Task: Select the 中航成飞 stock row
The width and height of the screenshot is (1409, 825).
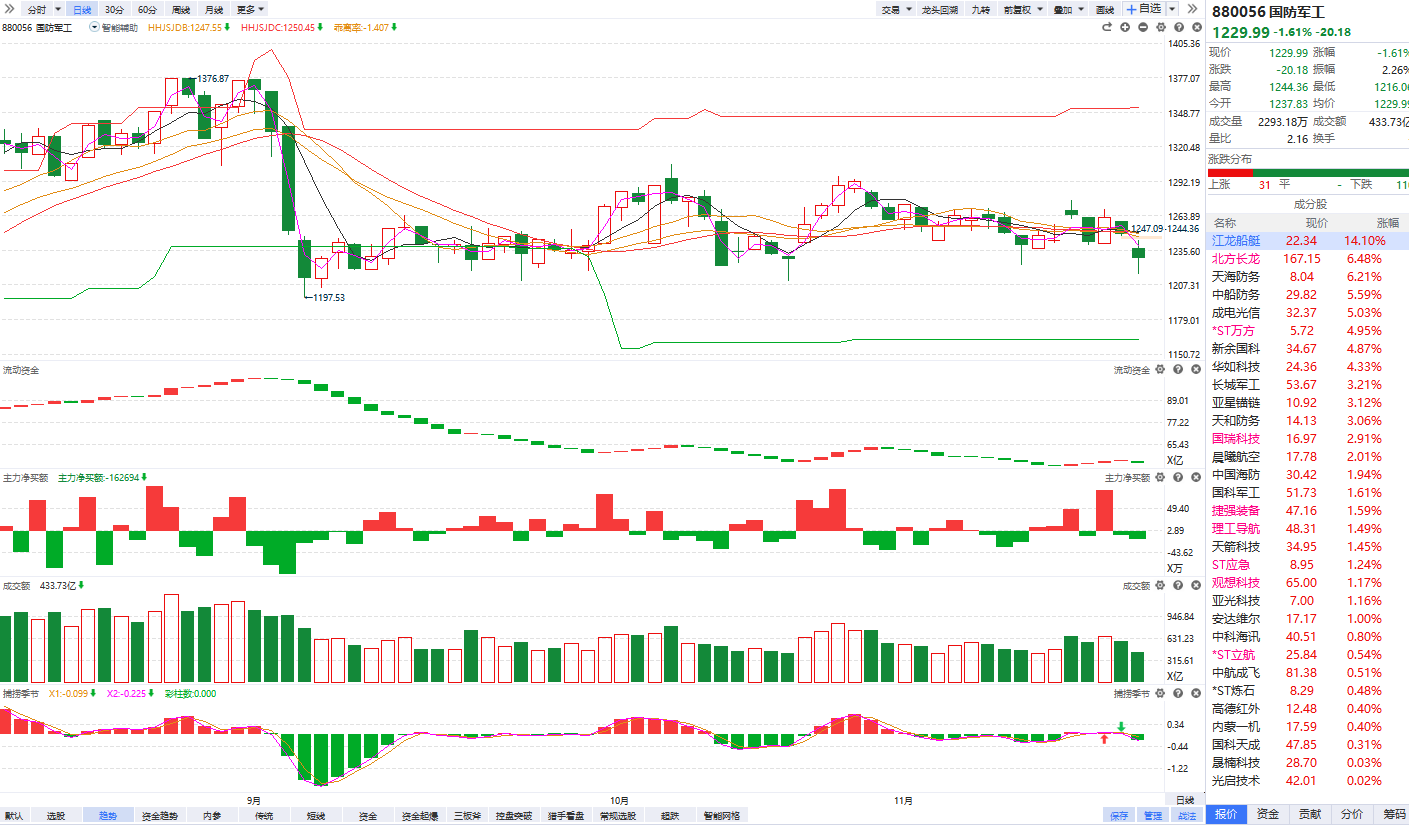Action: click(1308, 673)
